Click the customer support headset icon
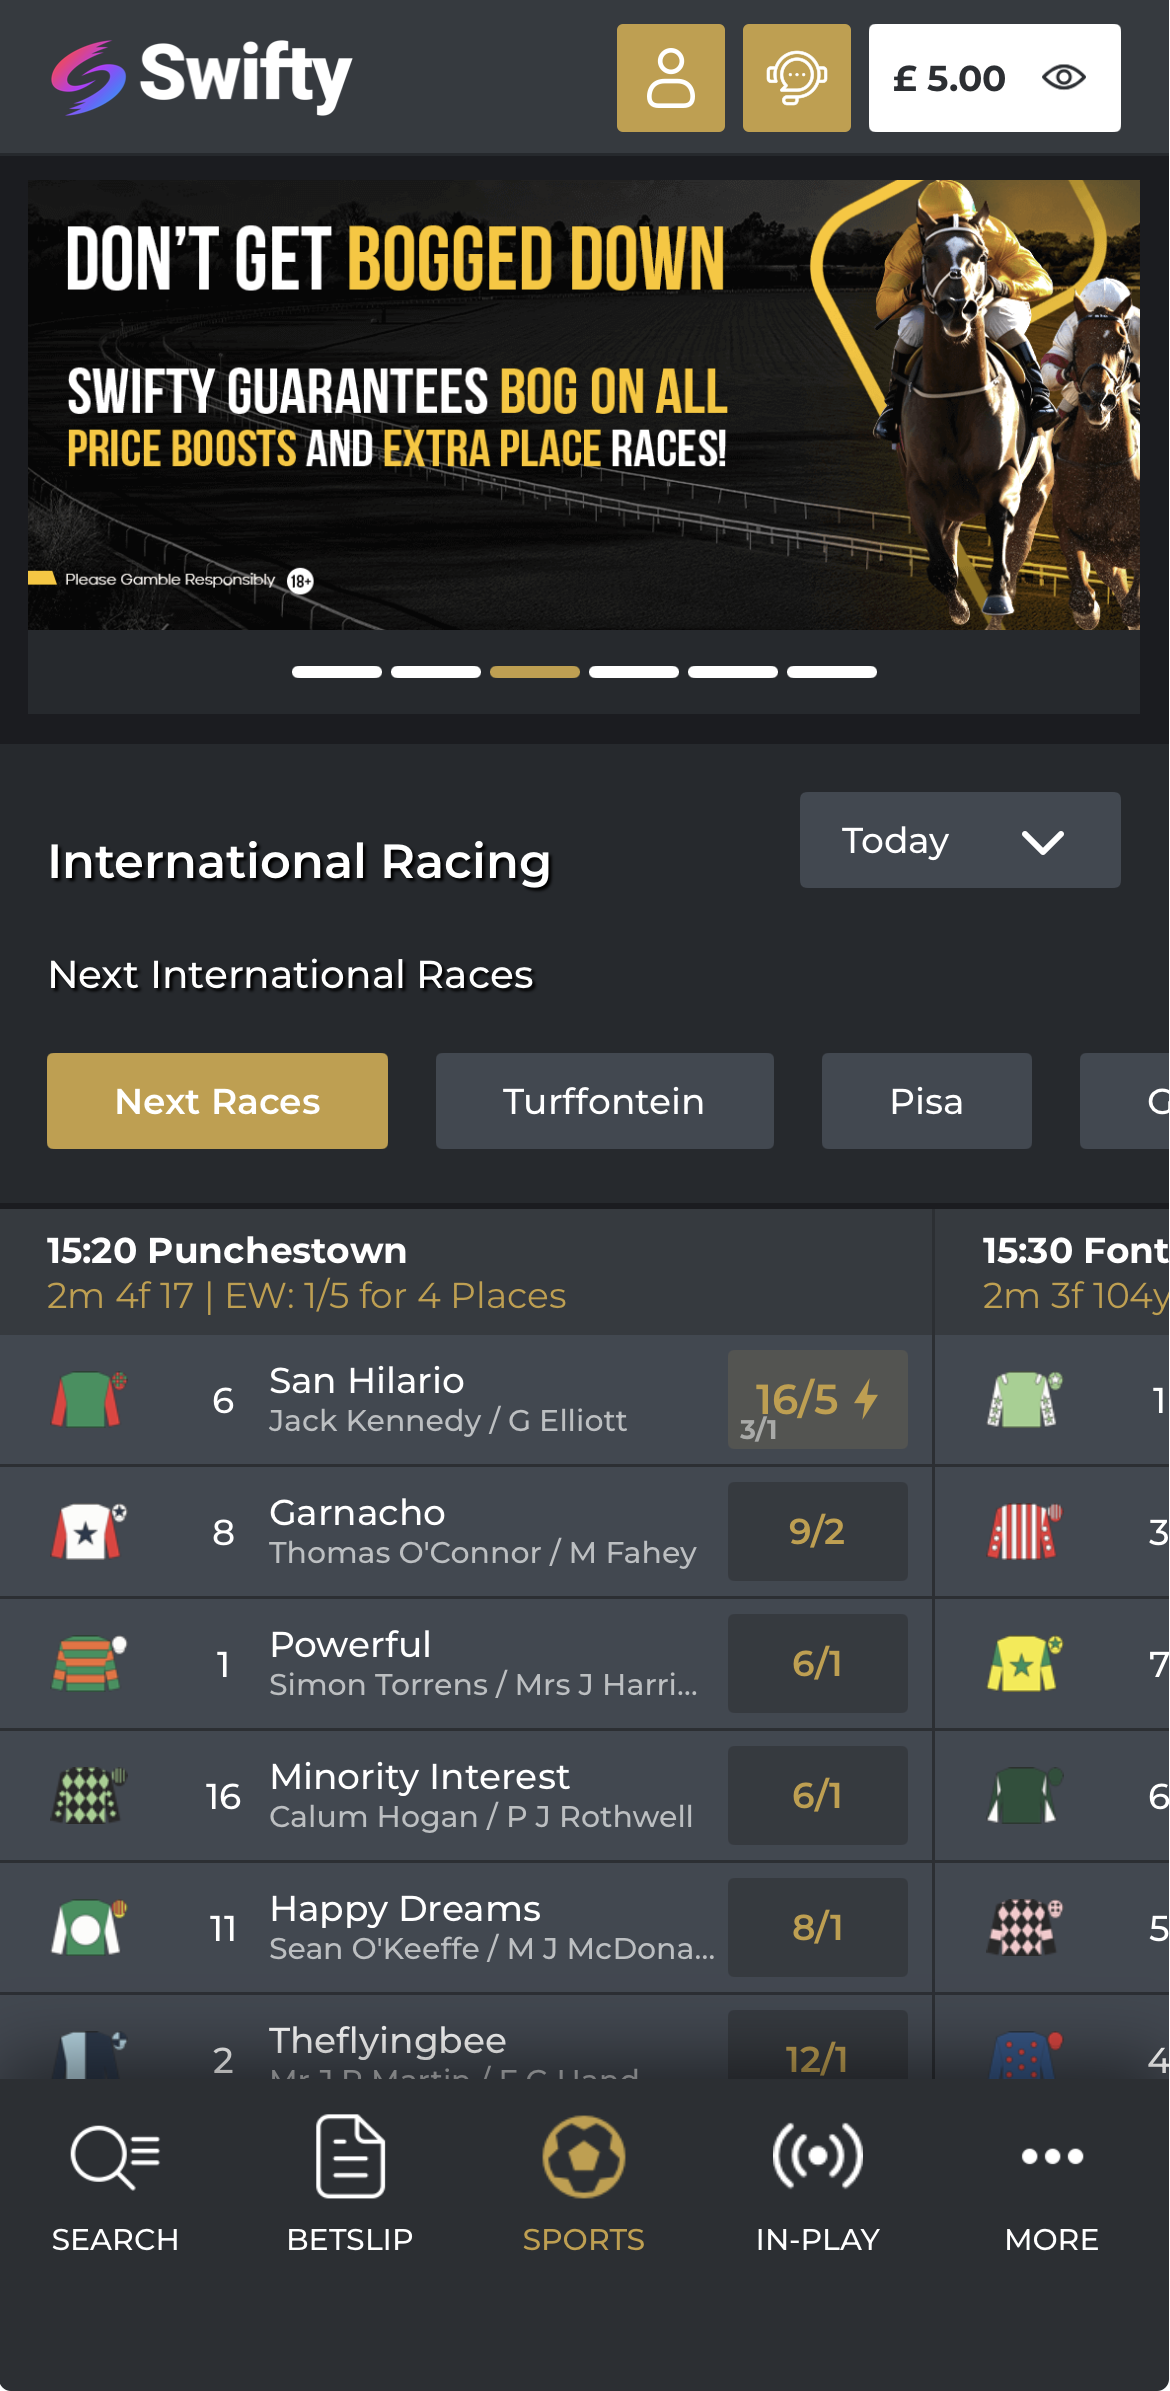The width and height of the screenshot is (1170, 2391). click(795, 77)
